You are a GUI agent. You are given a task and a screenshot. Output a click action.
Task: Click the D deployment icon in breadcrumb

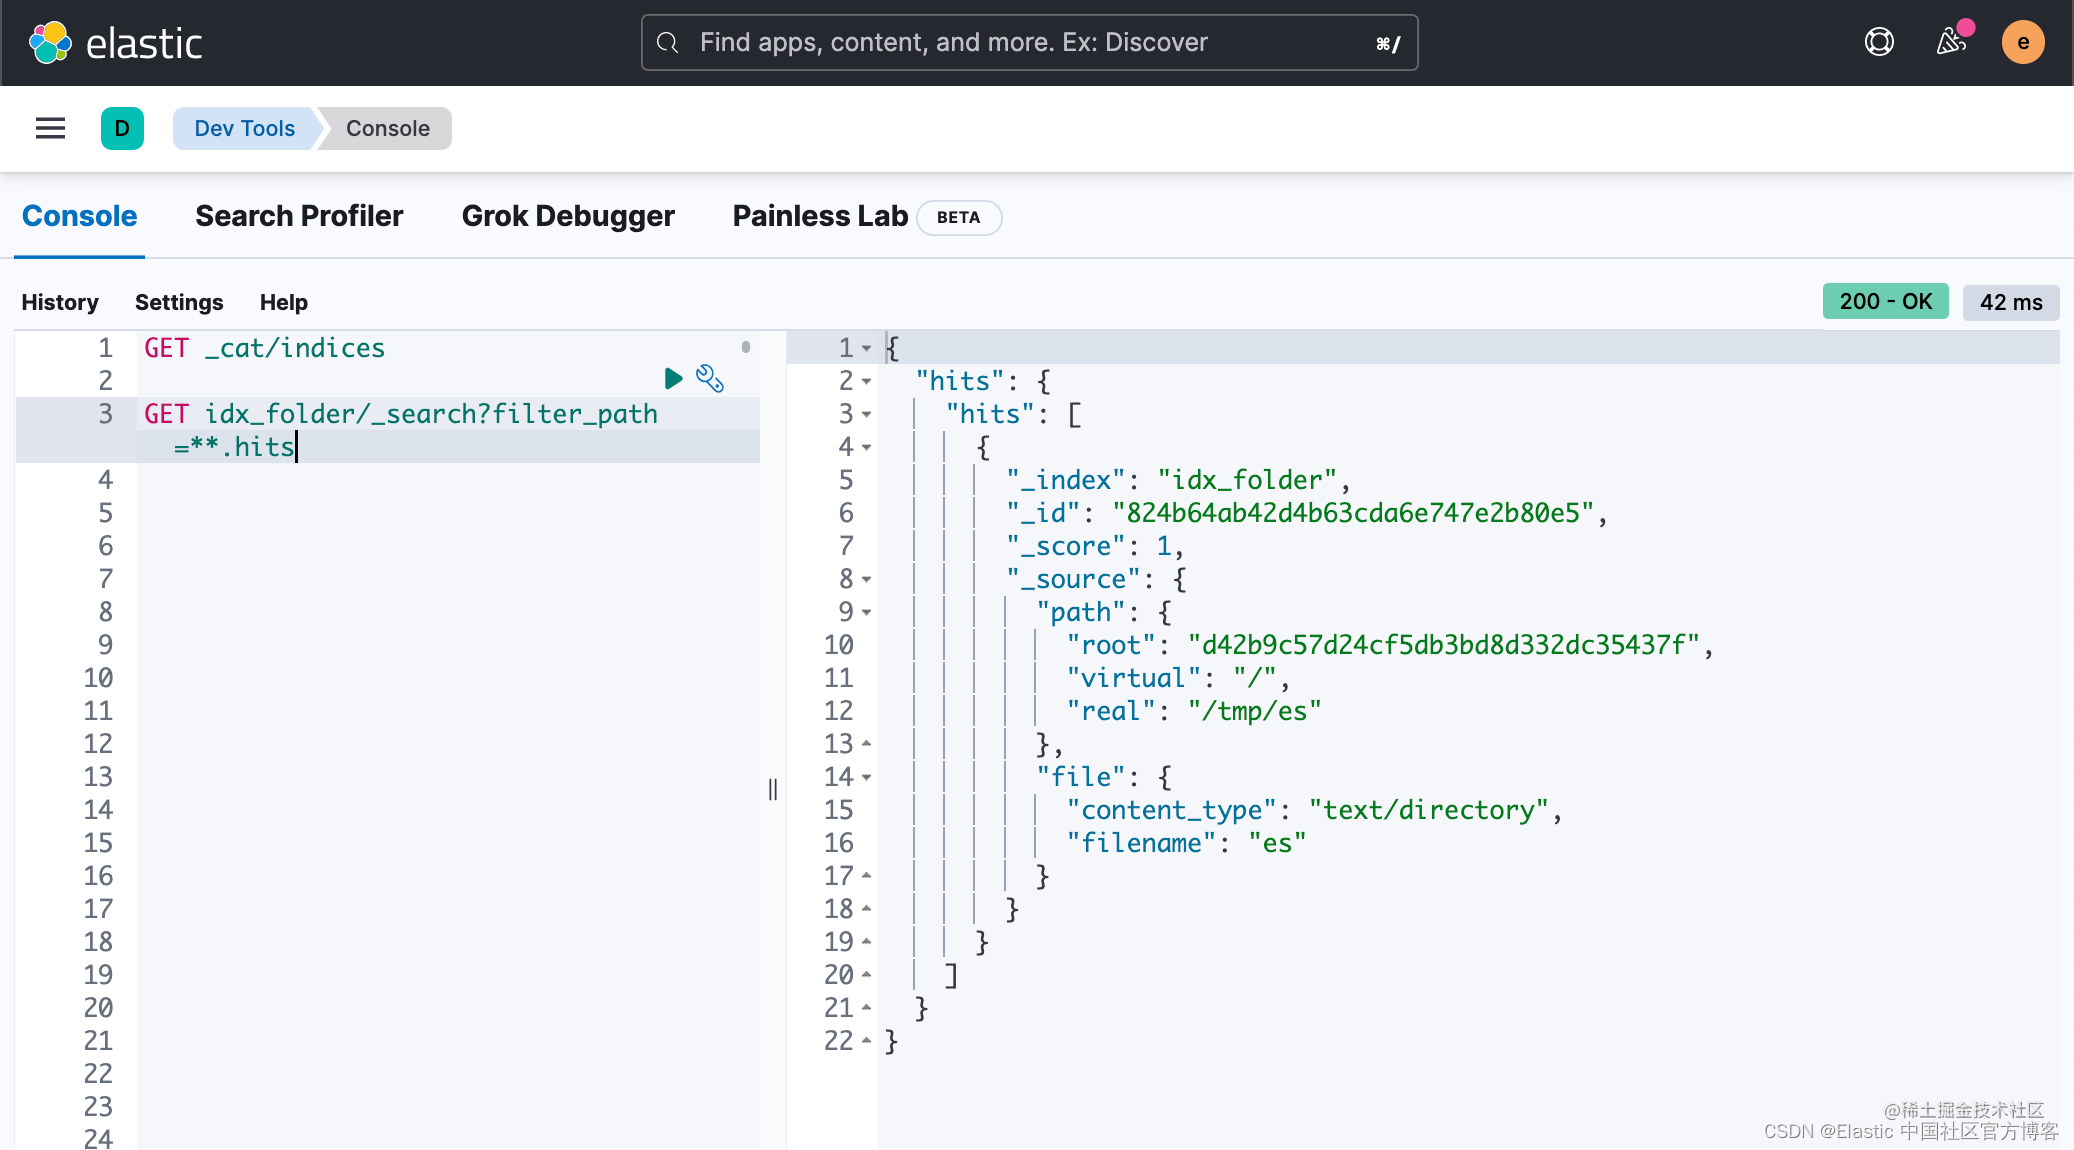122,128
